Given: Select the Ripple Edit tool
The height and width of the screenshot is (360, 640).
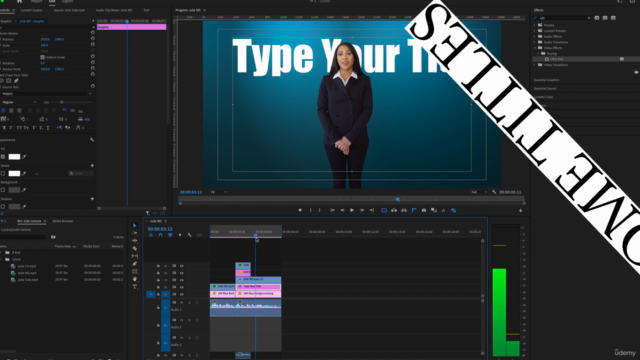Looking at the screenshot, I should [x=135, y=241].
